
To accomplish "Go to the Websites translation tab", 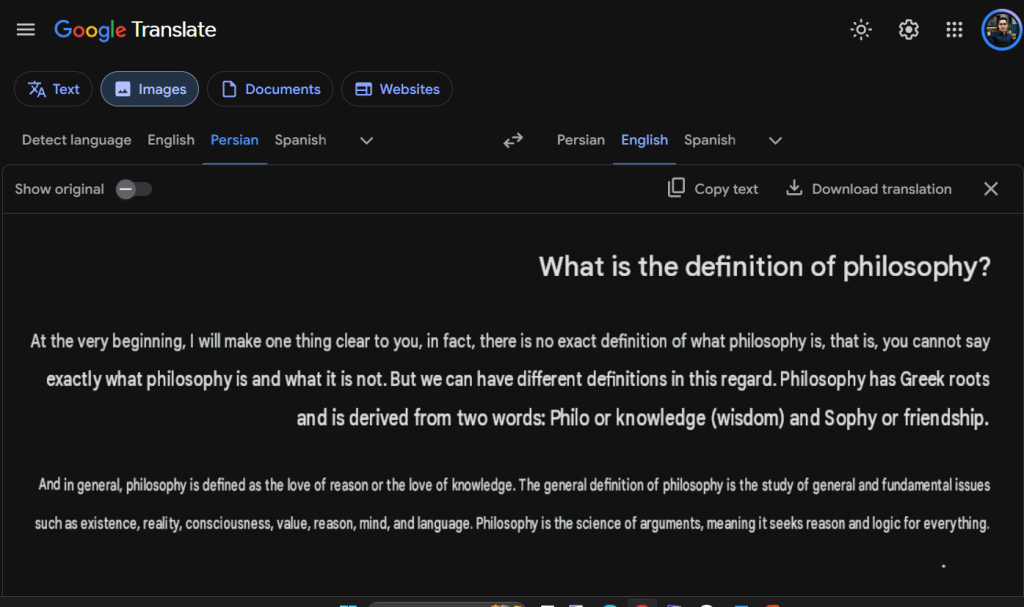I will click(x=397, y=89).
